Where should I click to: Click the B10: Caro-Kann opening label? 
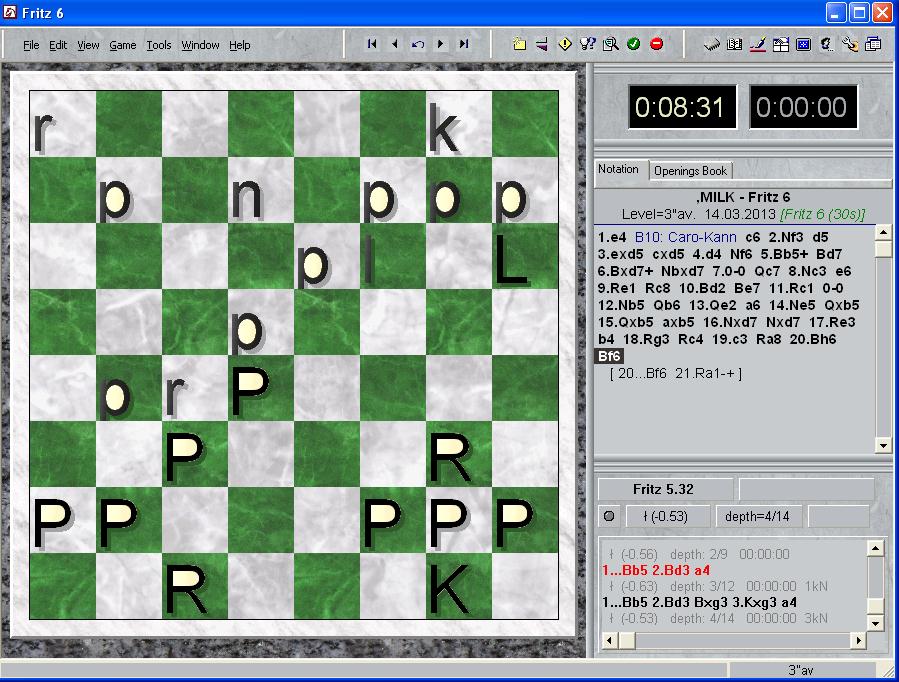pyautogui.click(x=685, y=237)
